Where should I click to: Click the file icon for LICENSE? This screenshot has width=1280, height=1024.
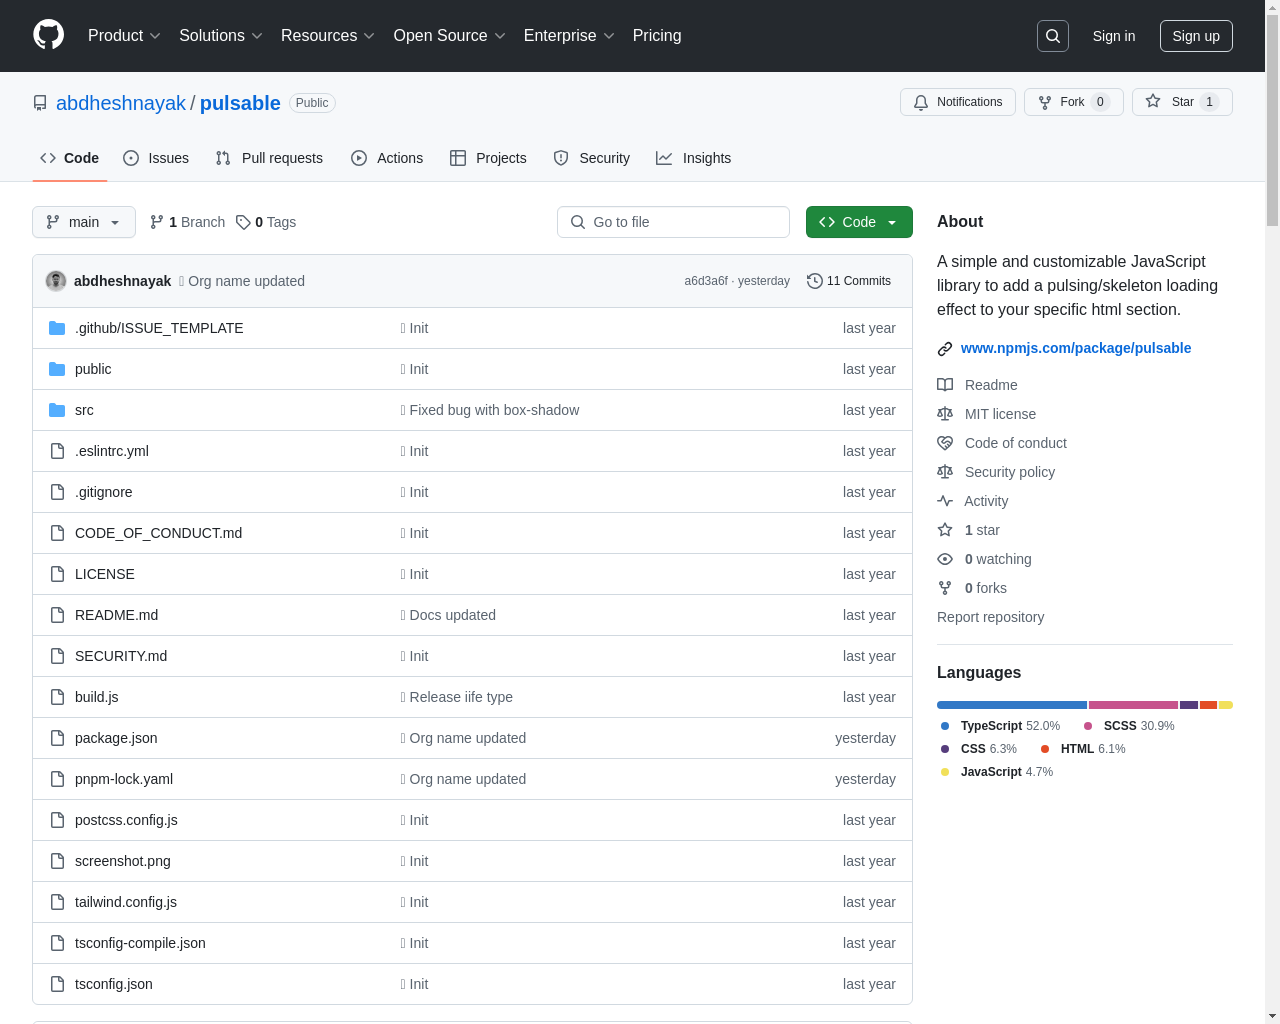(x=57, y=574)
